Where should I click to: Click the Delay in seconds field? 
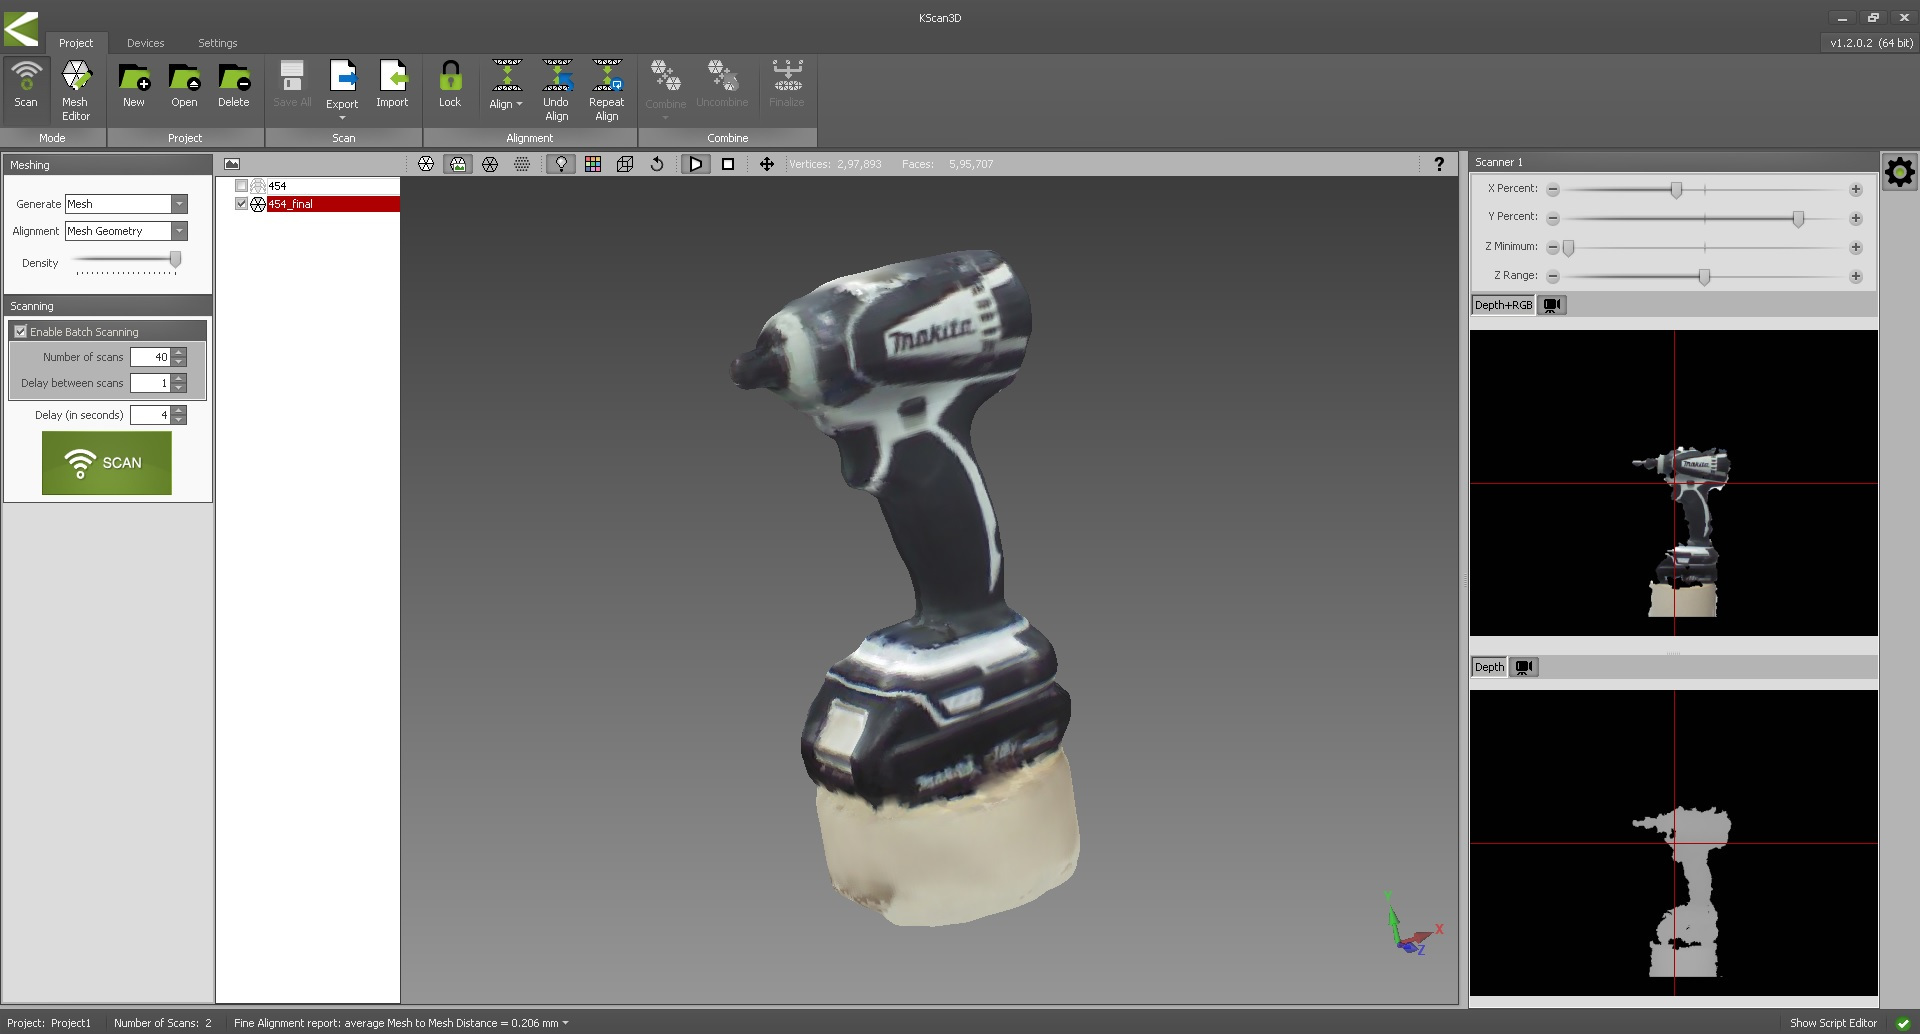coord(150,415)
